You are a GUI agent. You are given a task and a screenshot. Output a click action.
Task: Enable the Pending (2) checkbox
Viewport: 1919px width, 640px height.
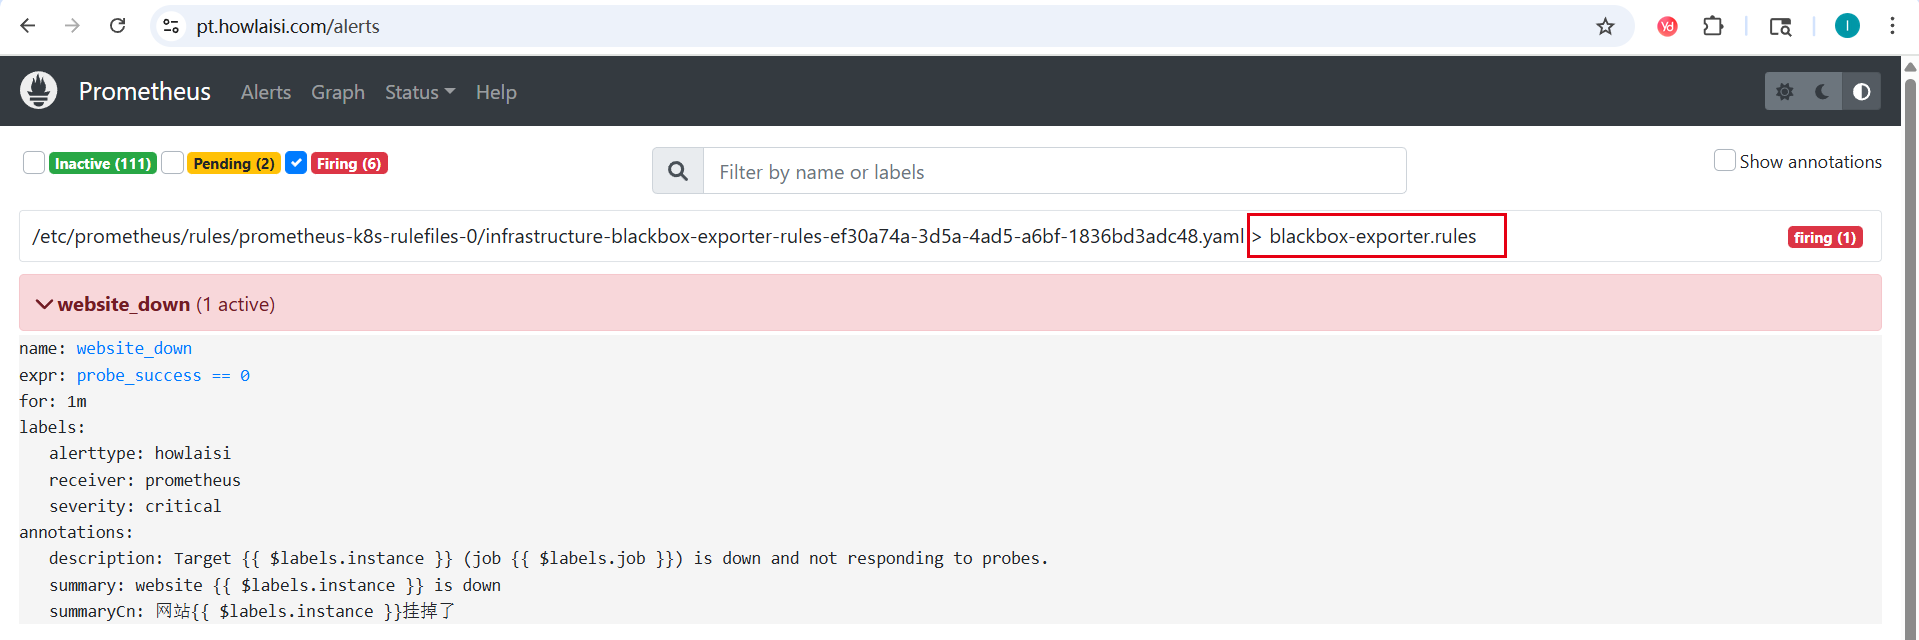pos(172,163)
